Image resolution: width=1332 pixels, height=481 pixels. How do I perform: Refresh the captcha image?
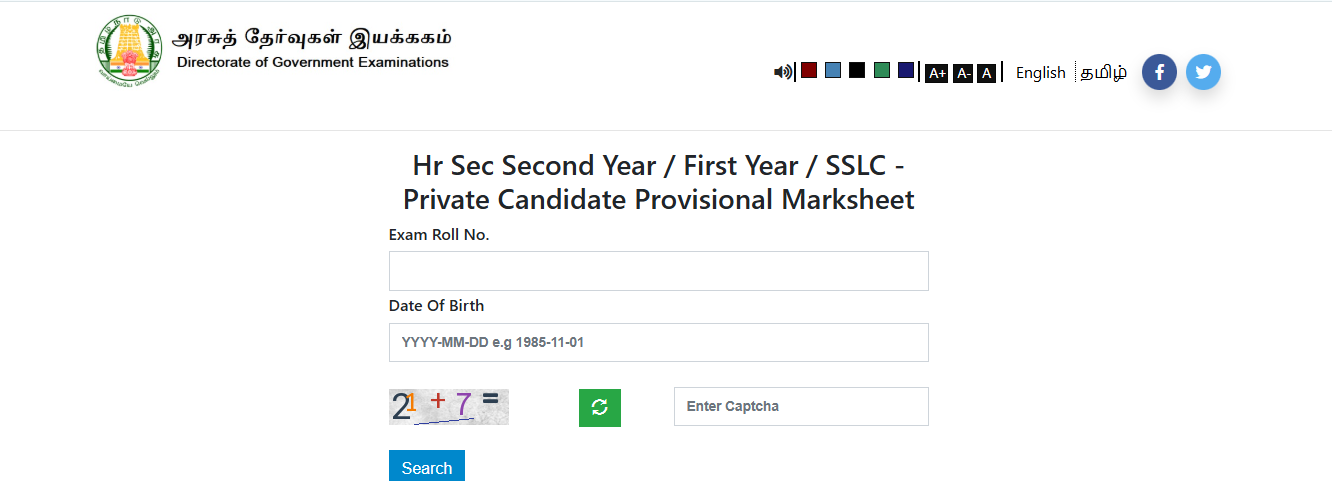[x=600, y=408]
